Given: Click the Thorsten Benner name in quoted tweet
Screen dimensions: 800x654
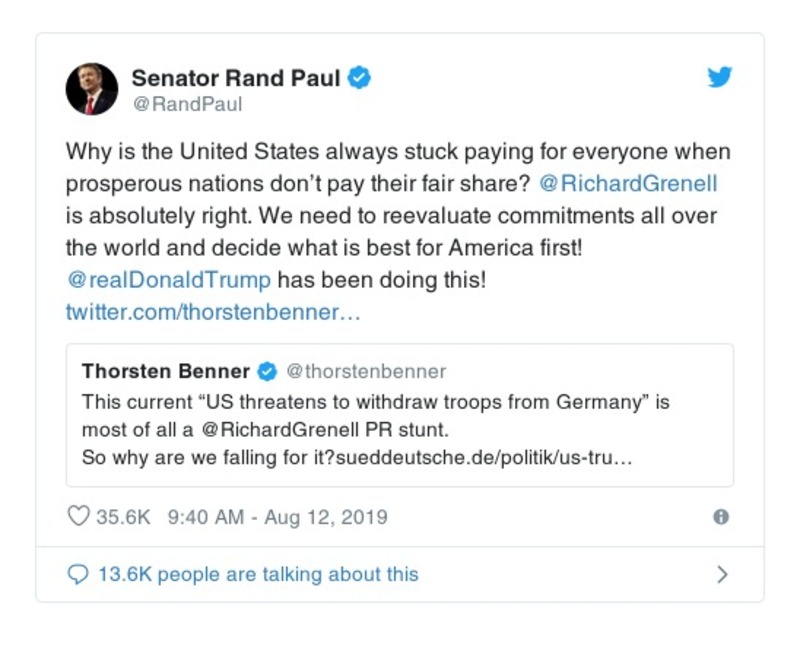Looking at the screenshot, I should pos(165,372).
